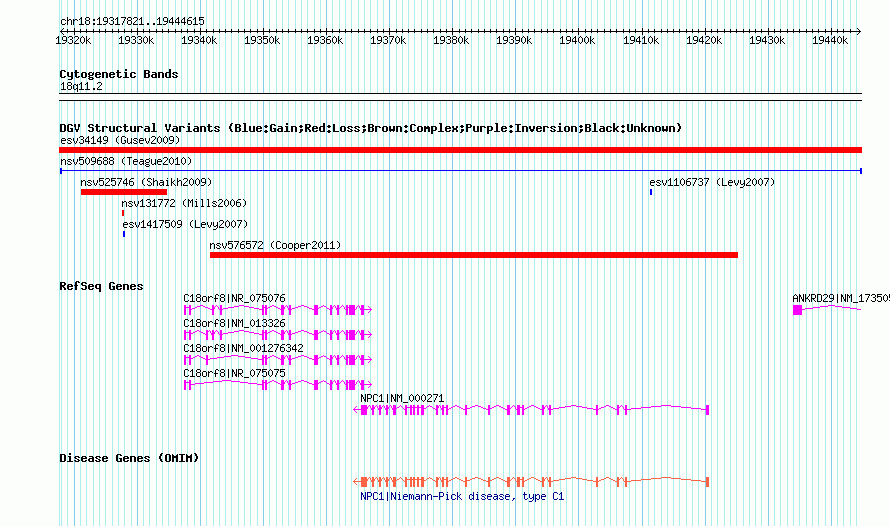Click the 19440k ruler tick label
Viewport: 890px width, 526px height.
tap(830, 40)
